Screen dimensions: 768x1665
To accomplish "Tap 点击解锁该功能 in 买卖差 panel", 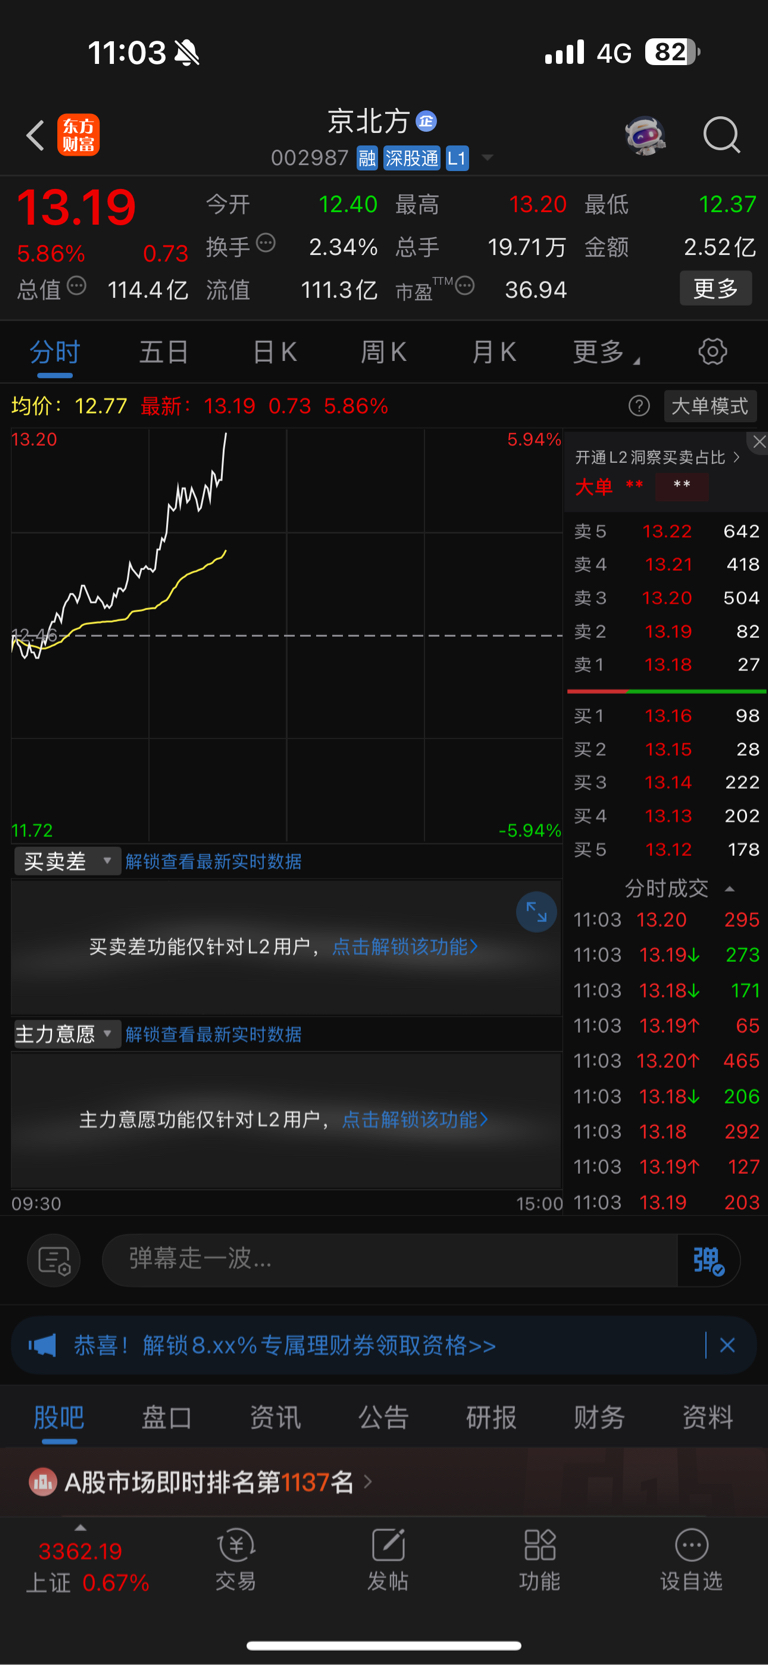I will 405,946.
